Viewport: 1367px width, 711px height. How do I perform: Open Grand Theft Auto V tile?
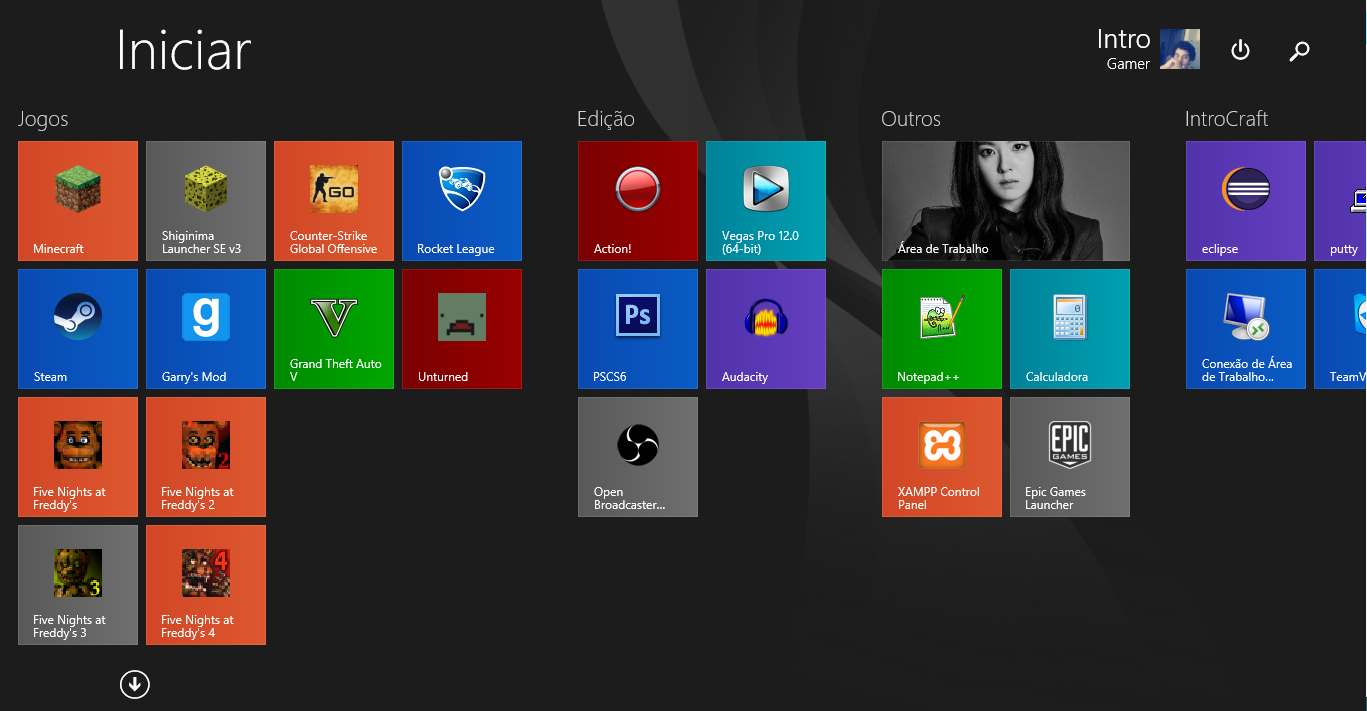pyautogui.click(x=334, y=329)
